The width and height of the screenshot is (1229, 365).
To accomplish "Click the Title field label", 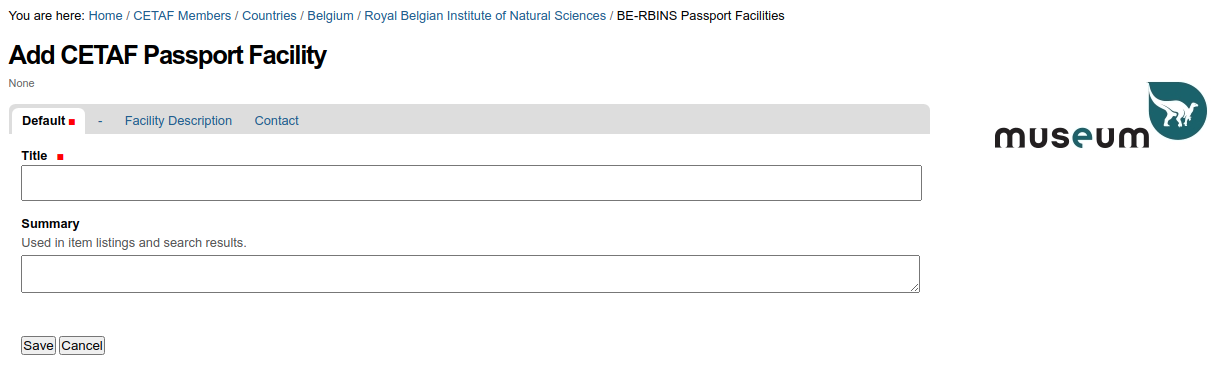I will 34,156.
